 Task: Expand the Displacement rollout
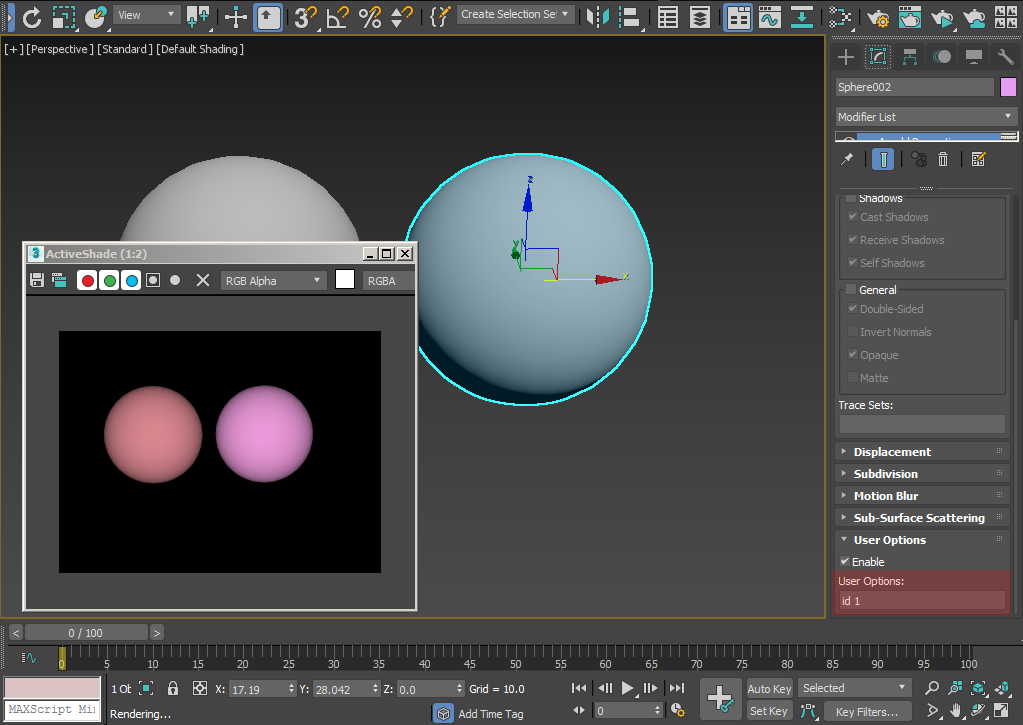click(891, 452)
